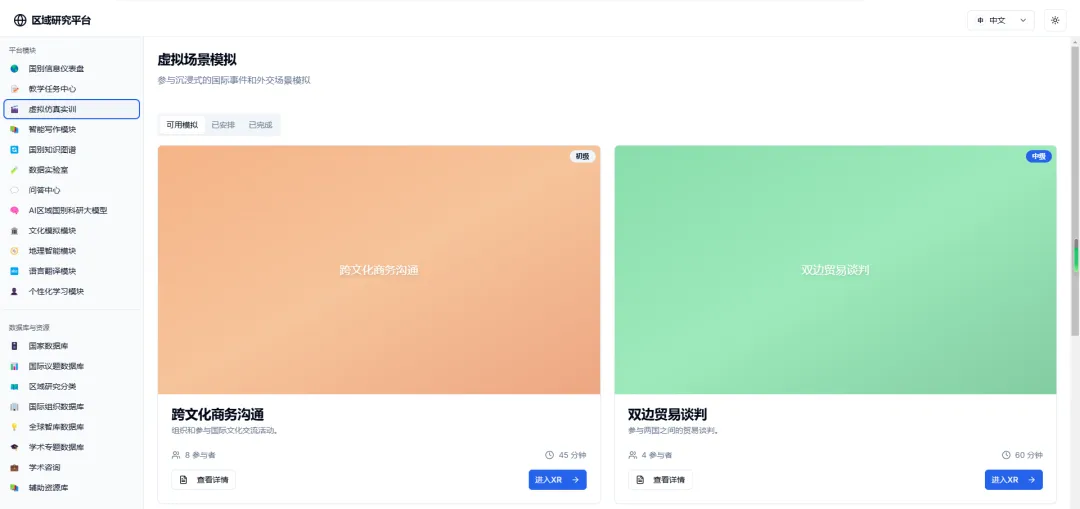Open 语言翻译模块 via its blue icon
This screenshot has height=509, width=1080.
(14, 271)
